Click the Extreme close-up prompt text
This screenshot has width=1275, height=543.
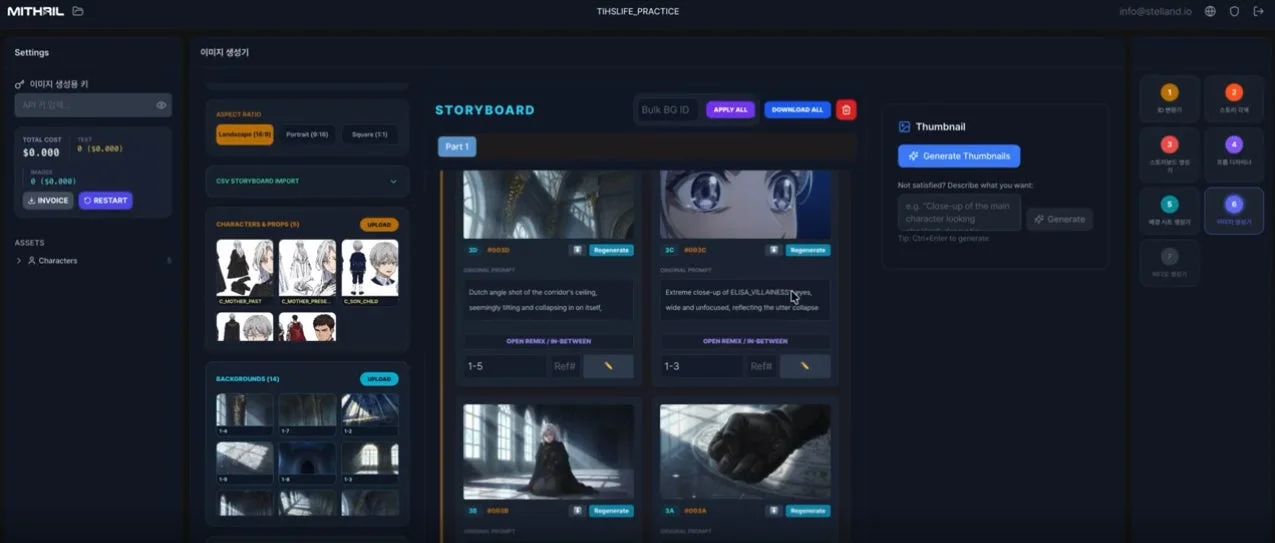pyautogui.click(x=745, y=300)
